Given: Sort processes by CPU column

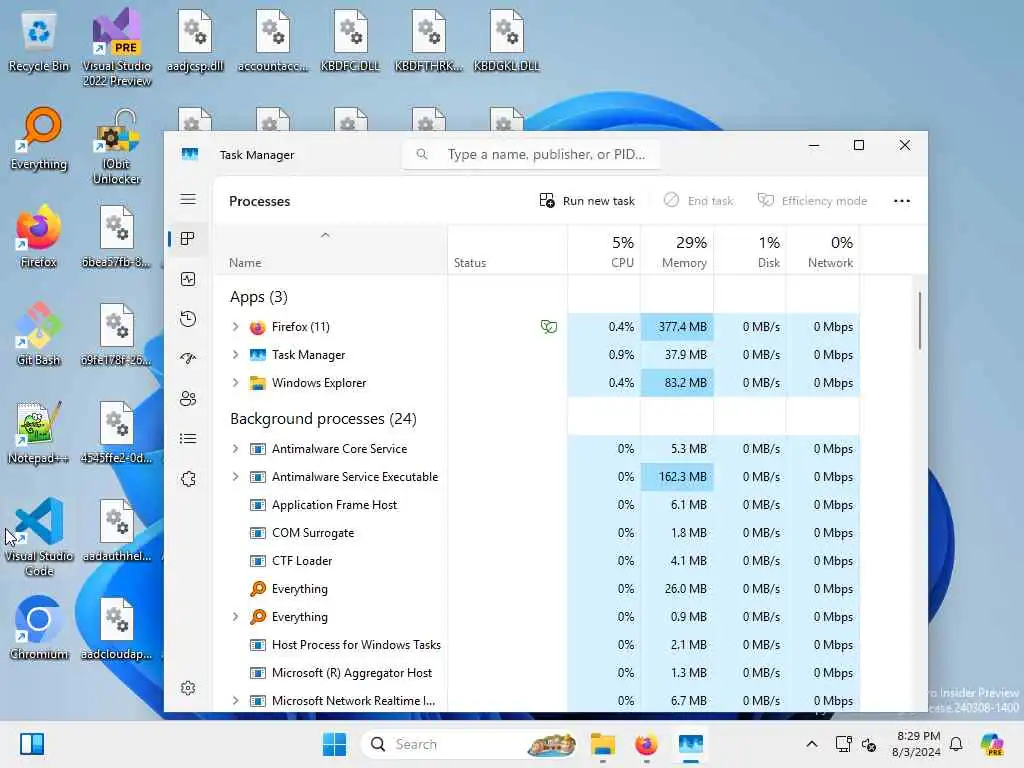Looking at the screenshot, I should tap(605, 251).
